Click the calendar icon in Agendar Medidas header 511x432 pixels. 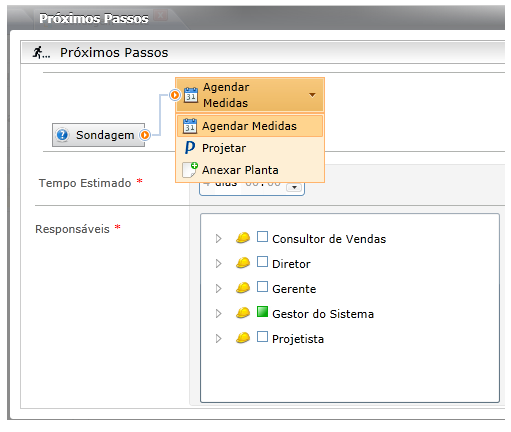pyautogui.click(x=191, y=95)
